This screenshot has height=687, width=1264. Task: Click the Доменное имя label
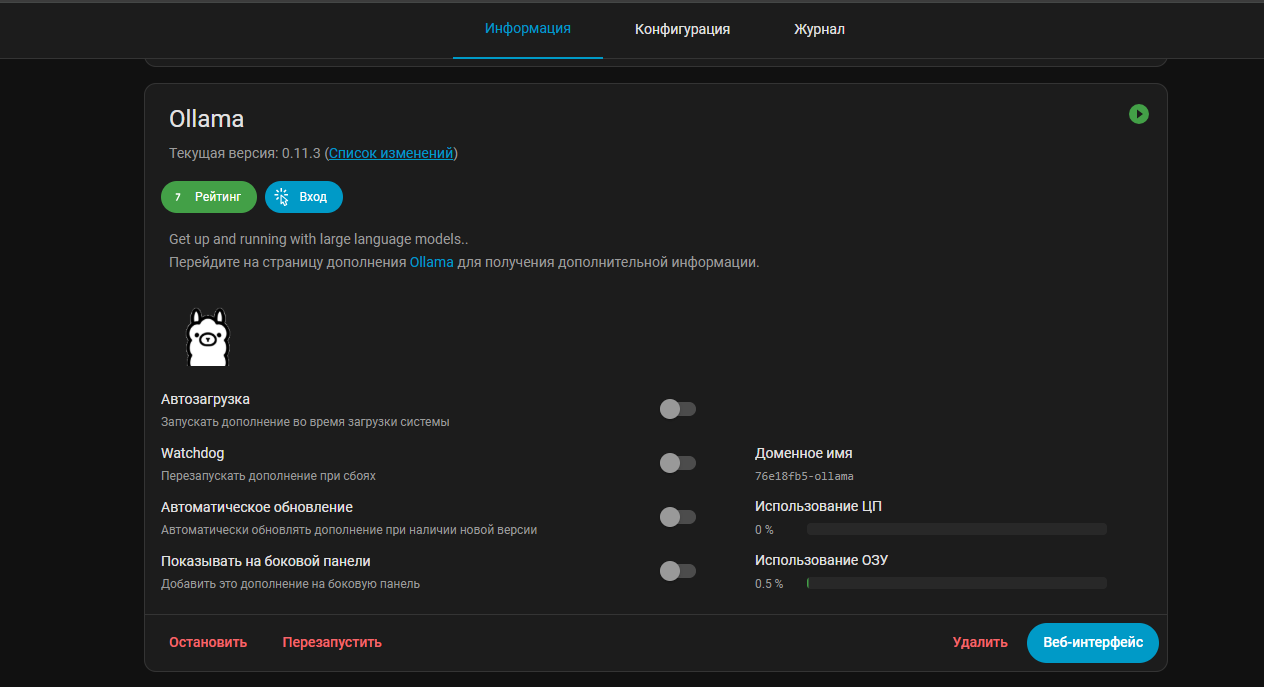click(x=804, y=453)
